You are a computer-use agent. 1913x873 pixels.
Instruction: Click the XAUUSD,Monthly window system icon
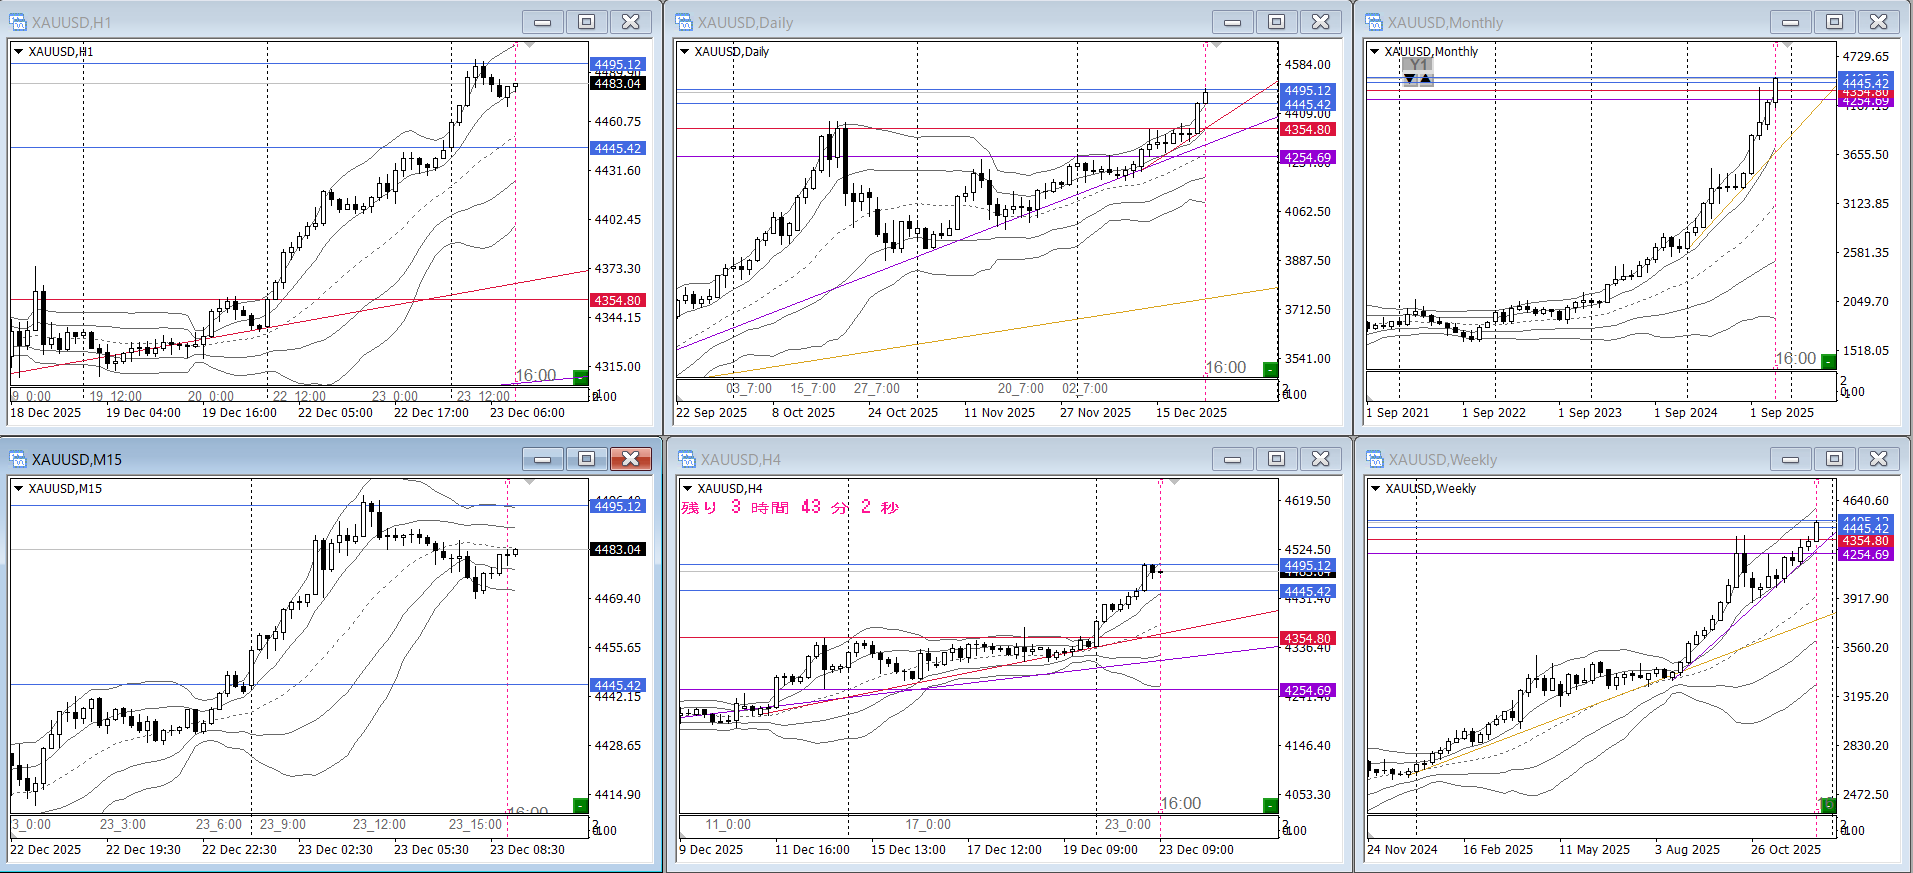pyautogui.click(x=1374, y=22)
